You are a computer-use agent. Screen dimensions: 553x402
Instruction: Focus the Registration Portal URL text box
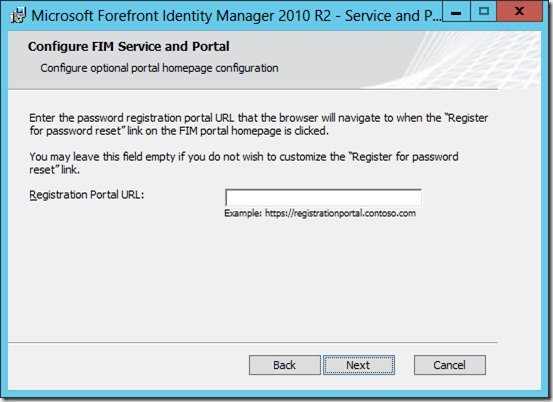[323, 197]
